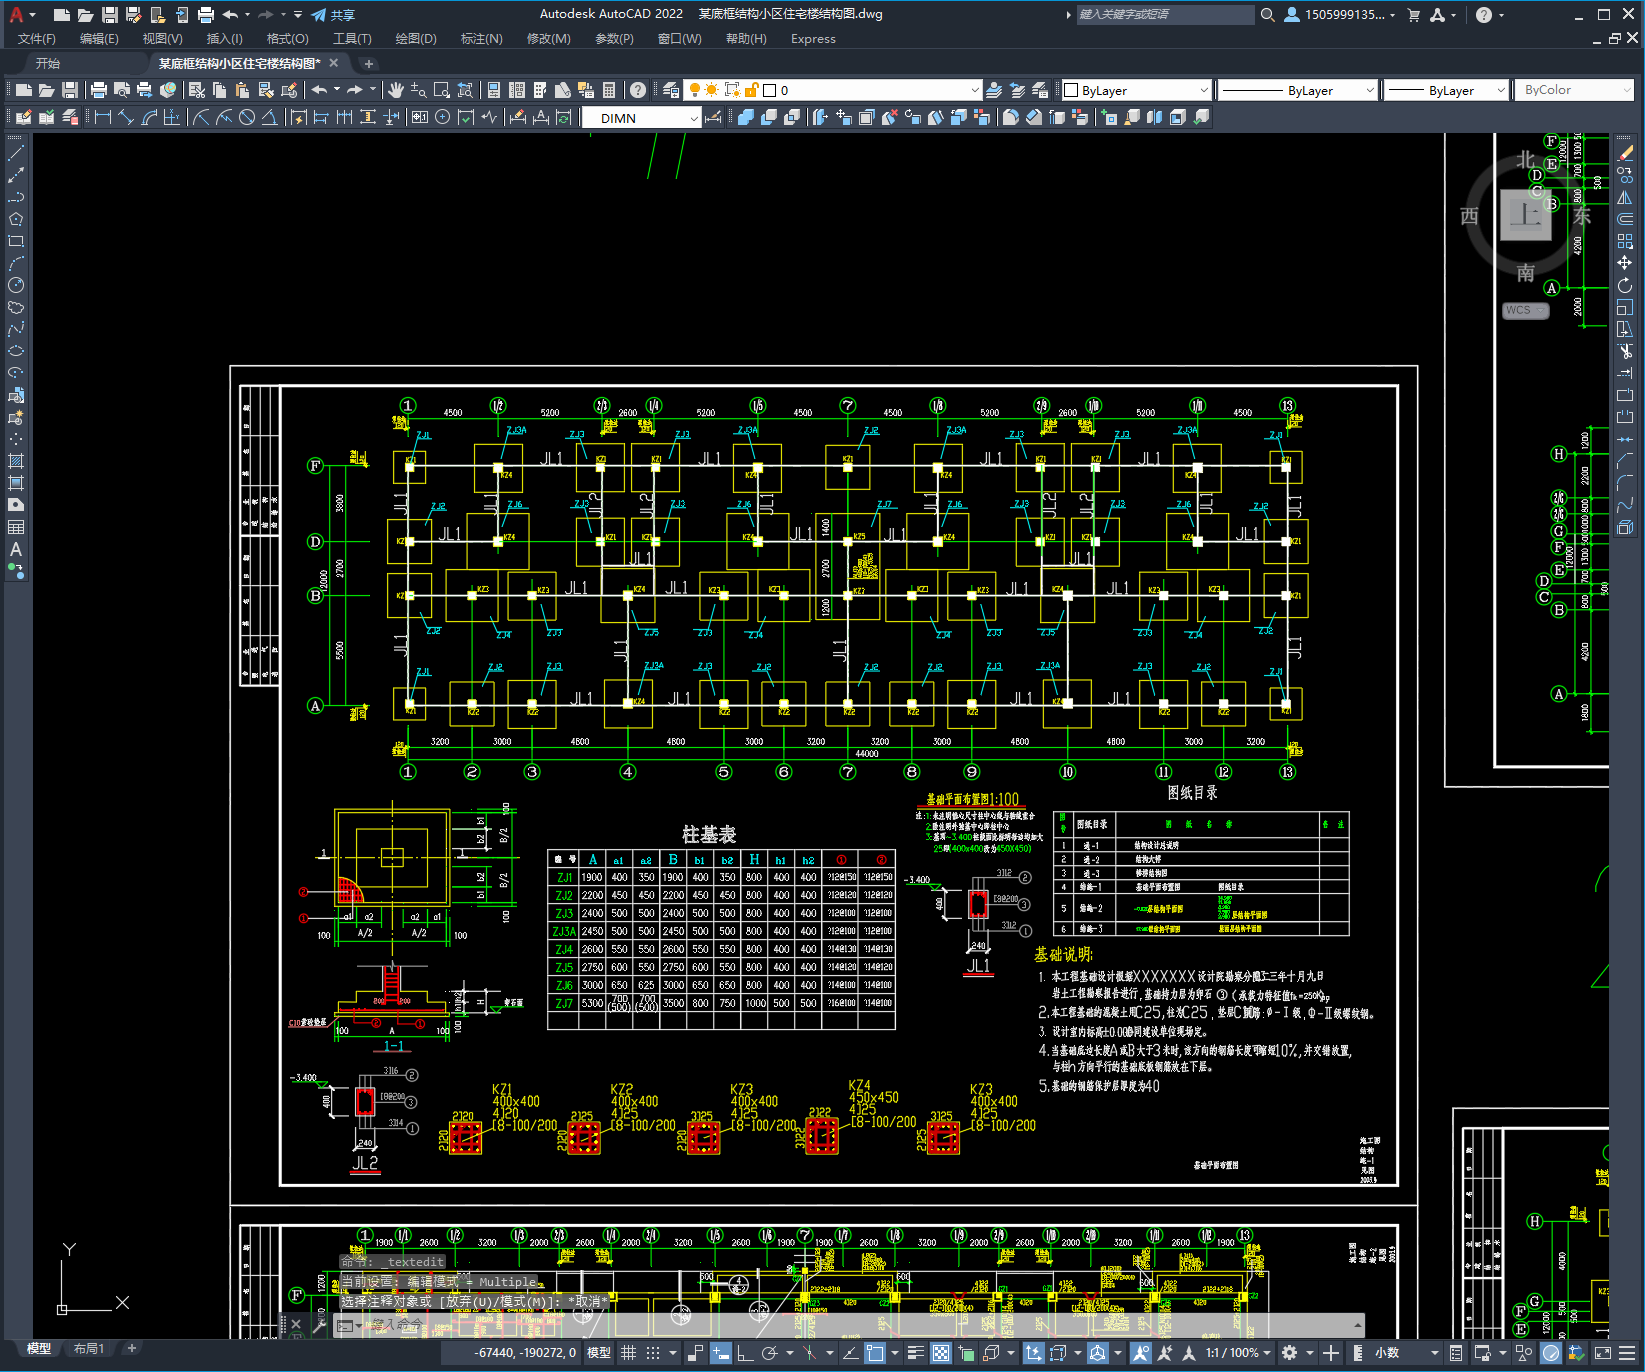1645x1372 pixels.
Task: Select the Circle tool in draw toolbar
Action: point(16,285)
